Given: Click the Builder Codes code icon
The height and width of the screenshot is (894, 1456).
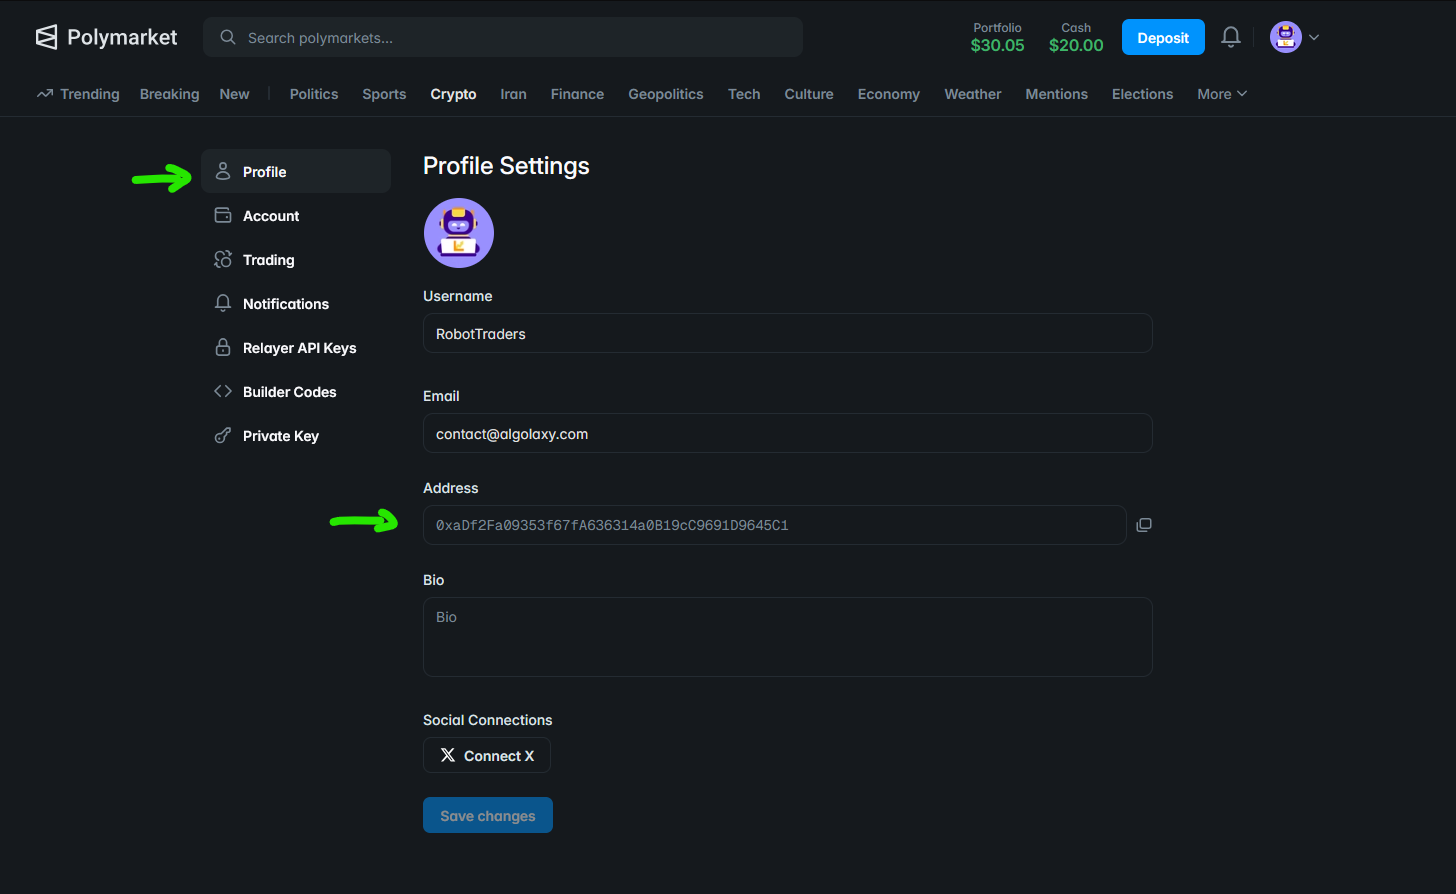Looking at the screenshot, I should point(222,391).
